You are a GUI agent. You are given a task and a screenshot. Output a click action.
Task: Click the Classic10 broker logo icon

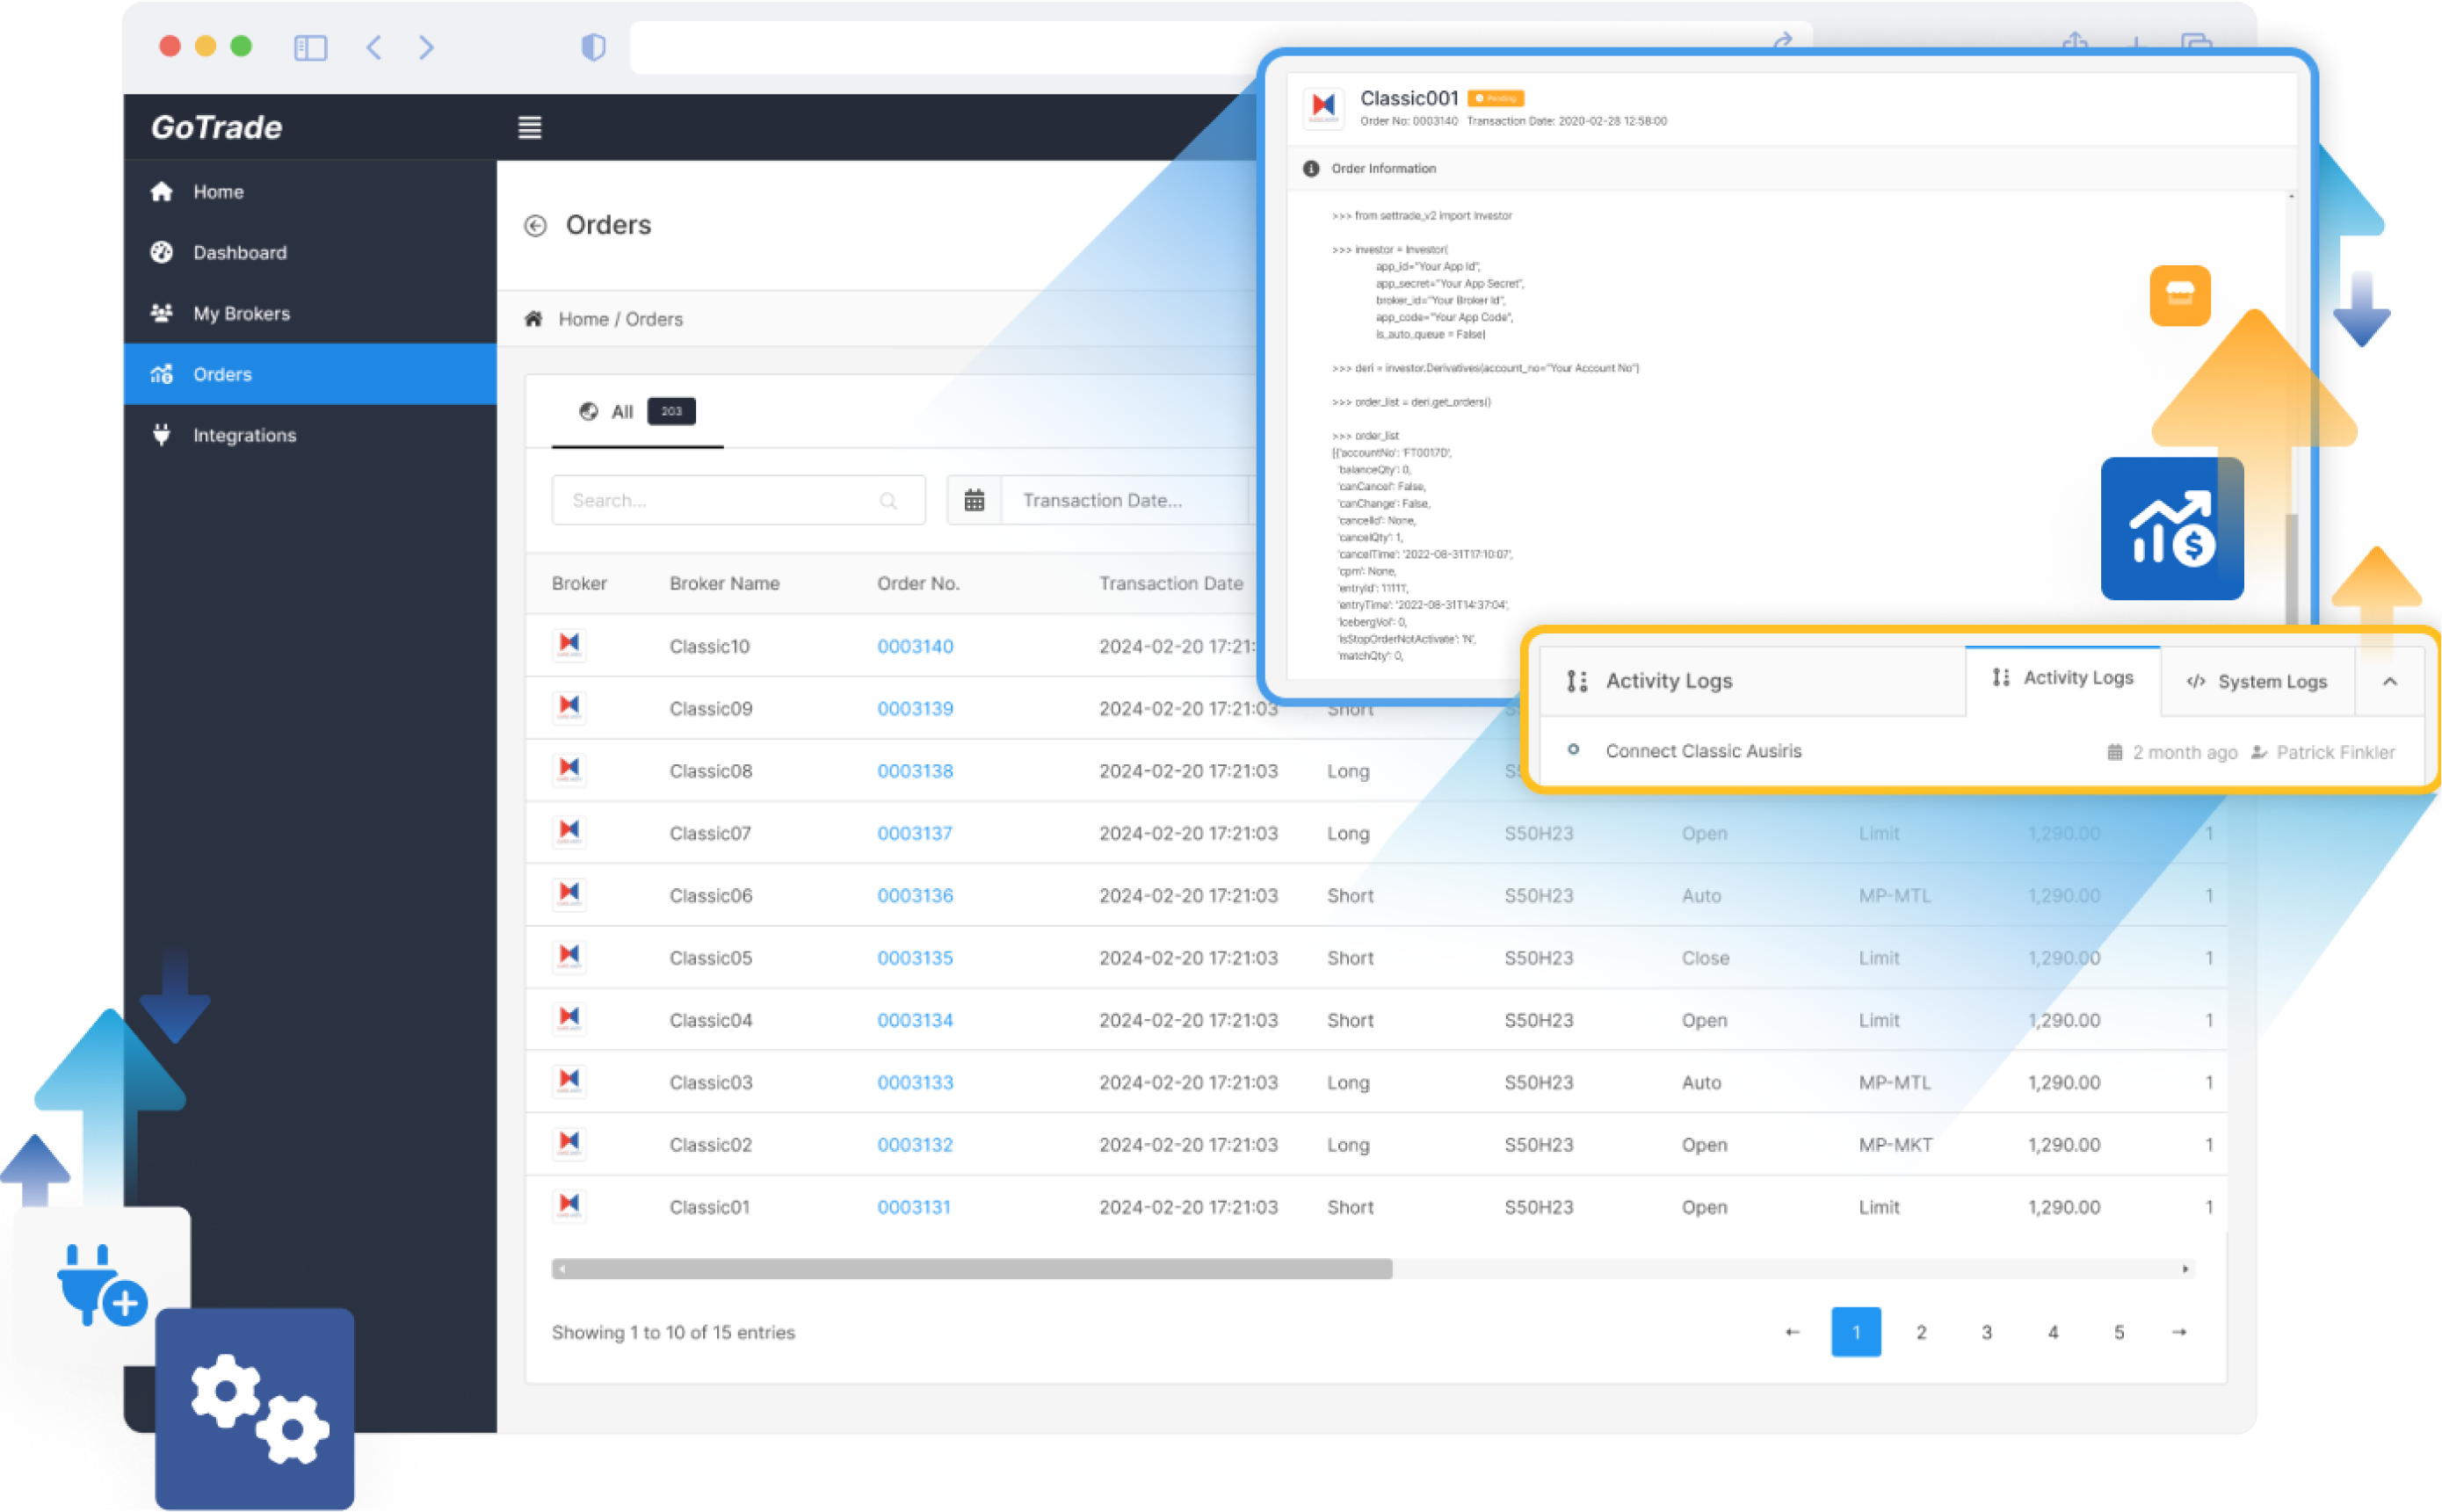[569, 645]
